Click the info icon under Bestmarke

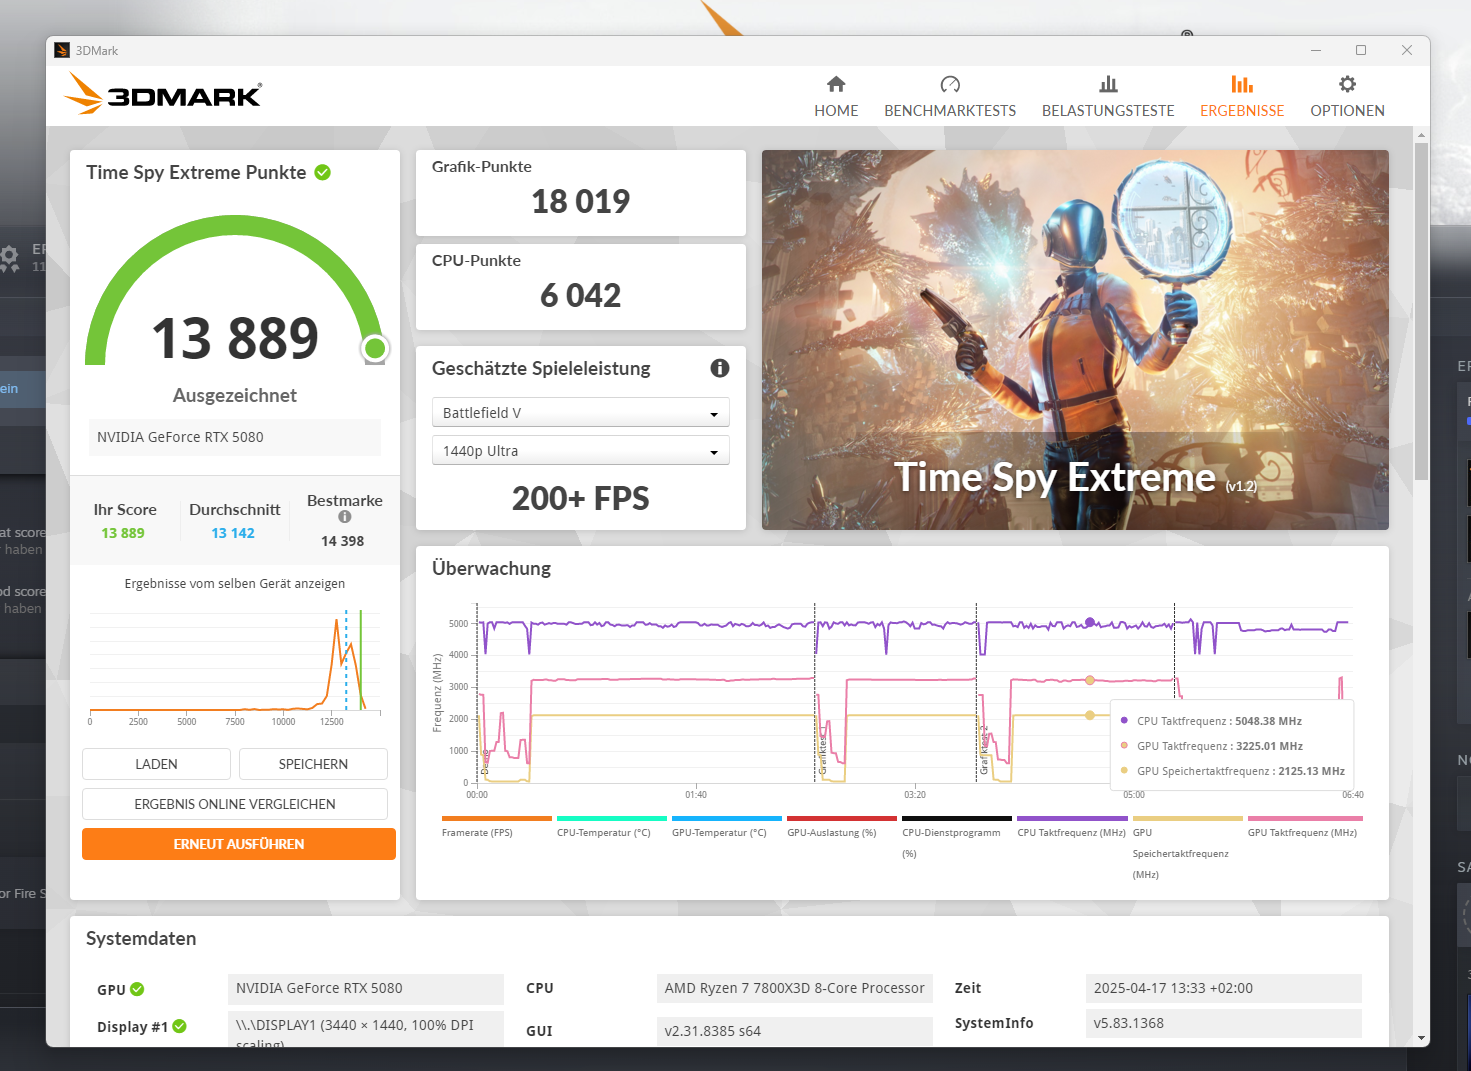coord(344,517)
